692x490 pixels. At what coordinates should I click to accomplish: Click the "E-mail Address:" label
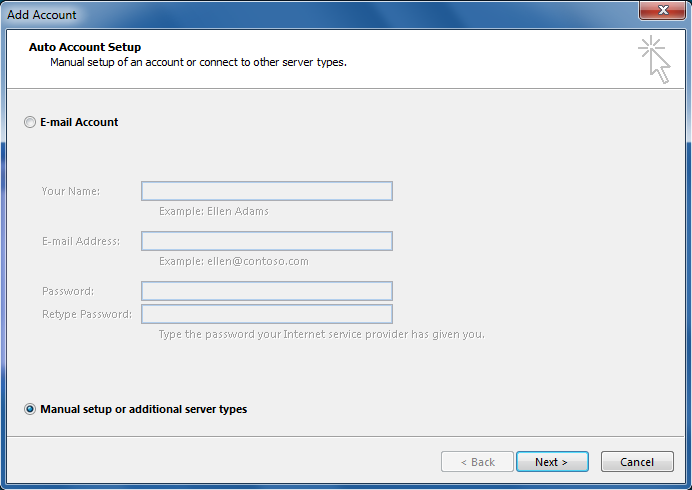point(81,241)
